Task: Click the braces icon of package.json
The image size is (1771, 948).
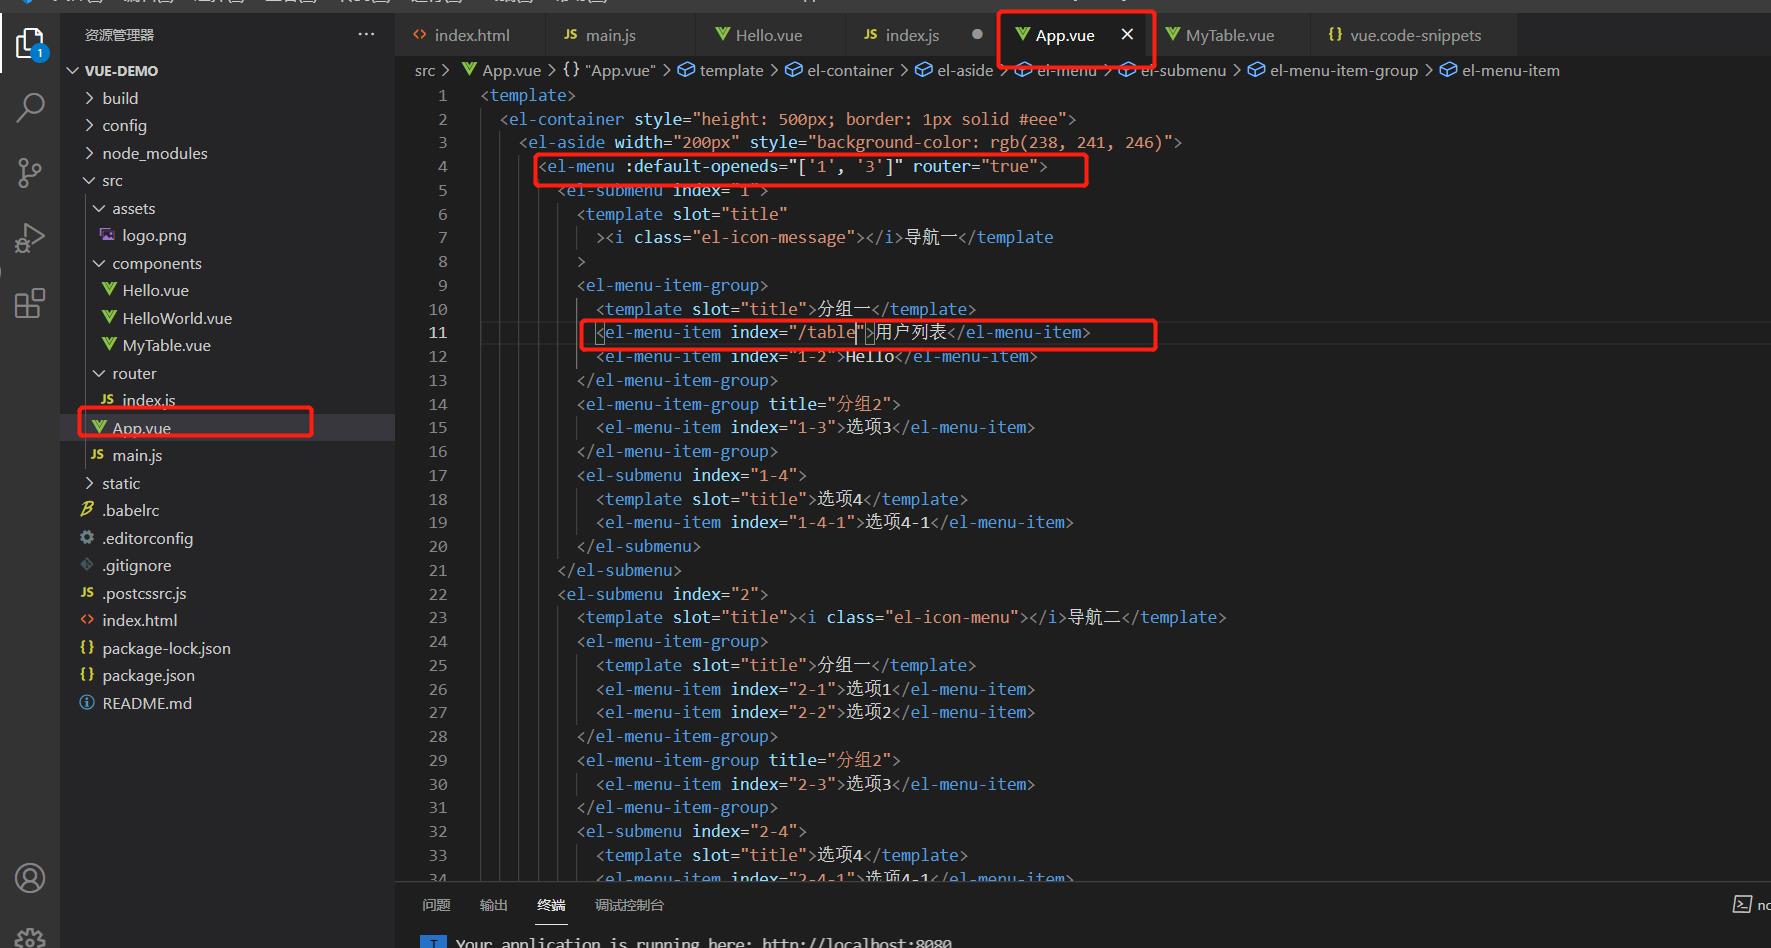Action: pos(87,675)
